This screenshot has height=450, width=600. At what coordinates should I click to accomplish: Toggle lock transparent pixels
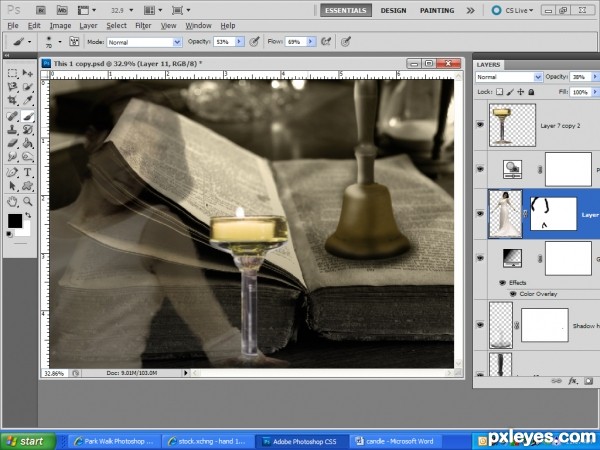click(x=499, y=92)
